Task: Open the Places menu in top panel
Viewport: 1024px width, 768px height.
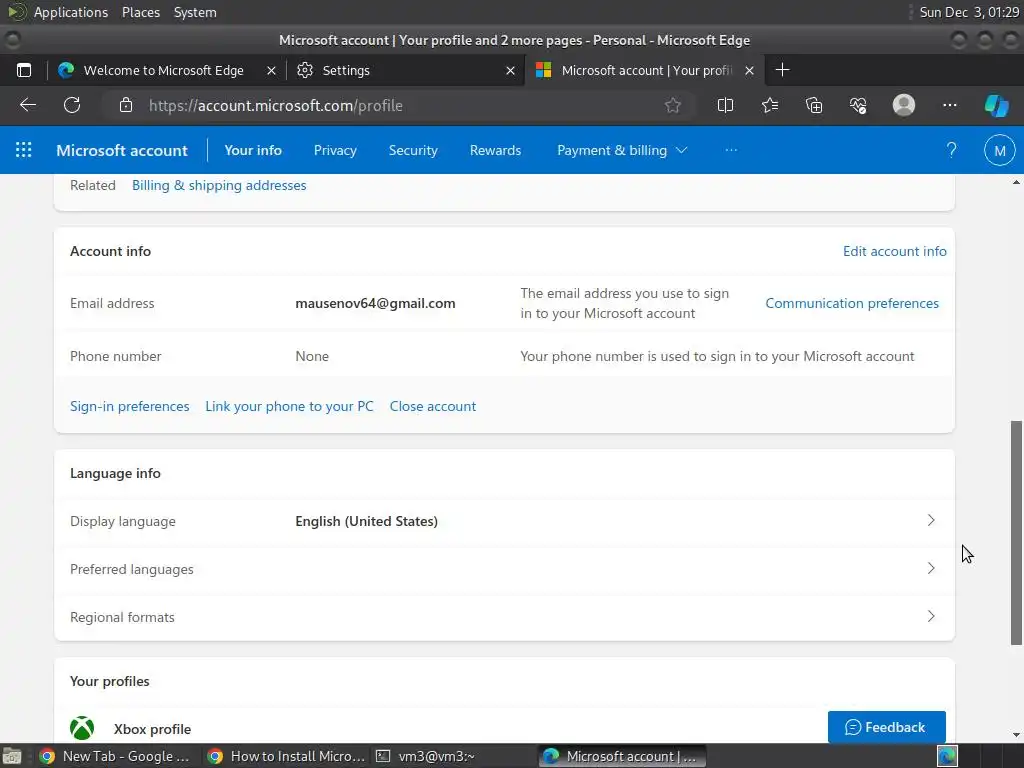Action: (140, 12)
